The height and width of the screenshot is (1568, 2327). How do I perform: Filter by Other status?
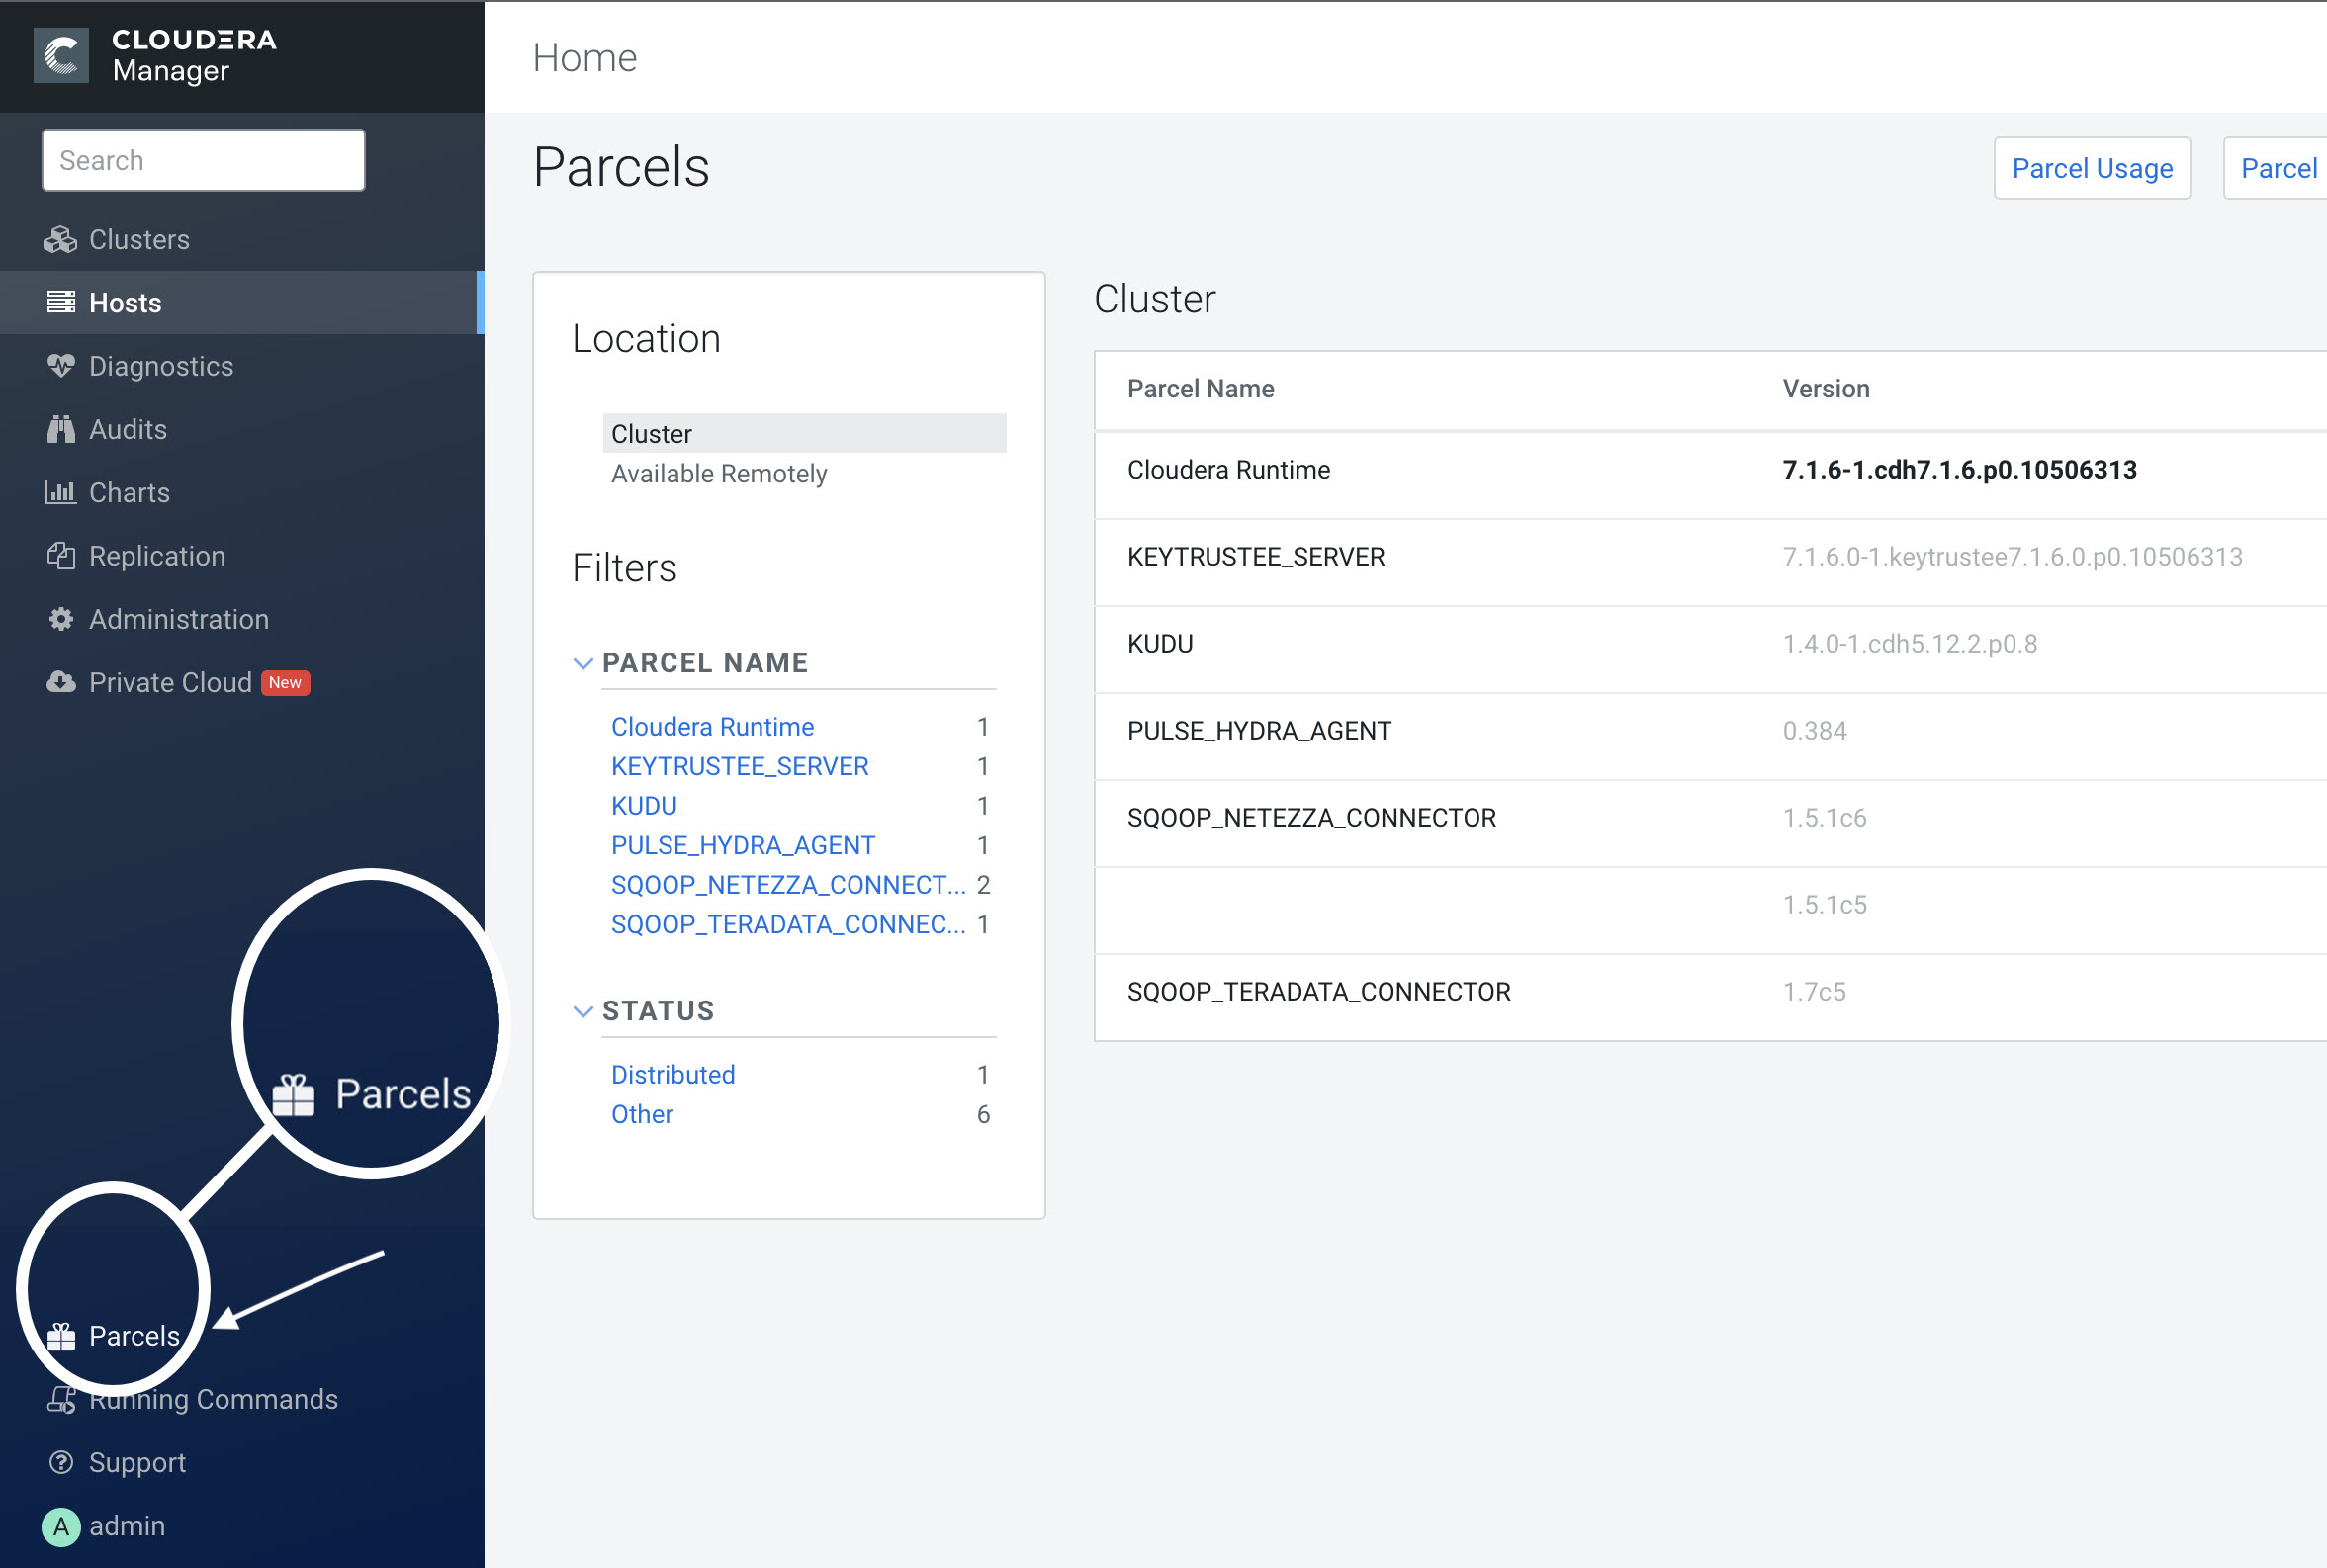(642, 1114)
